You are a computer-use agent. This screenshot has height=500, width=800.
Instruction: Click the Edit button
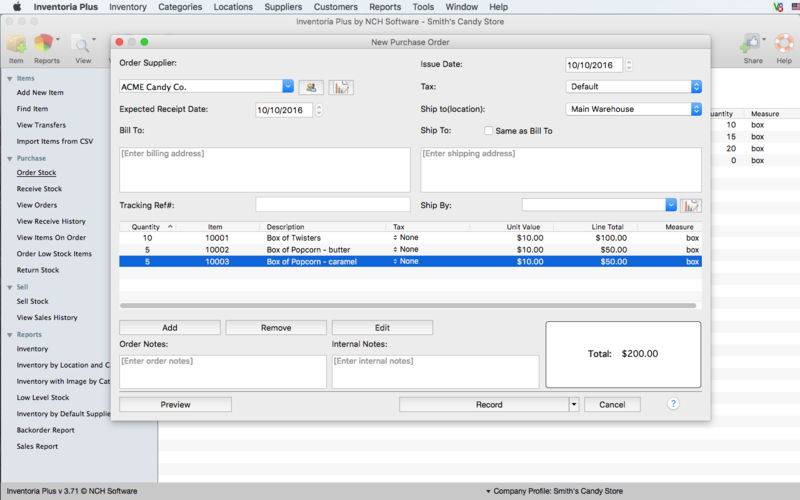382,328
